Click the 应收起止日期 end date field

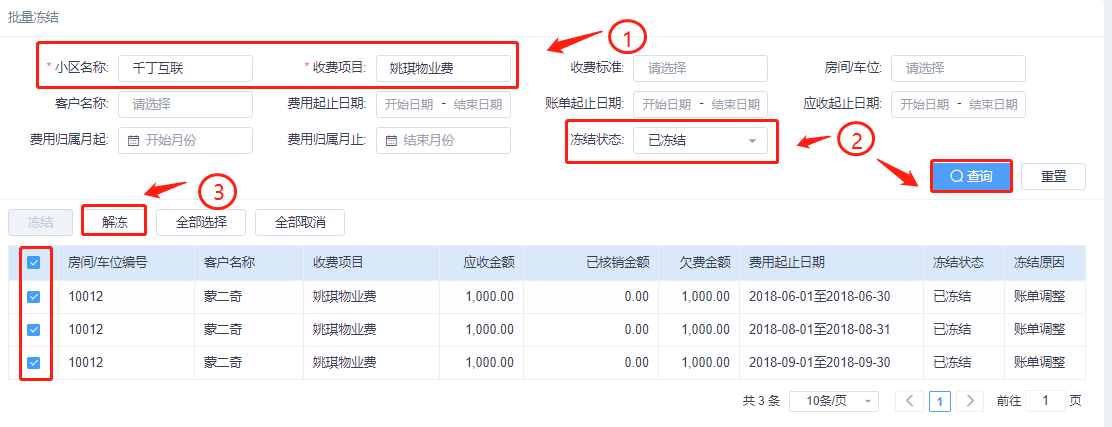[993, 104]
